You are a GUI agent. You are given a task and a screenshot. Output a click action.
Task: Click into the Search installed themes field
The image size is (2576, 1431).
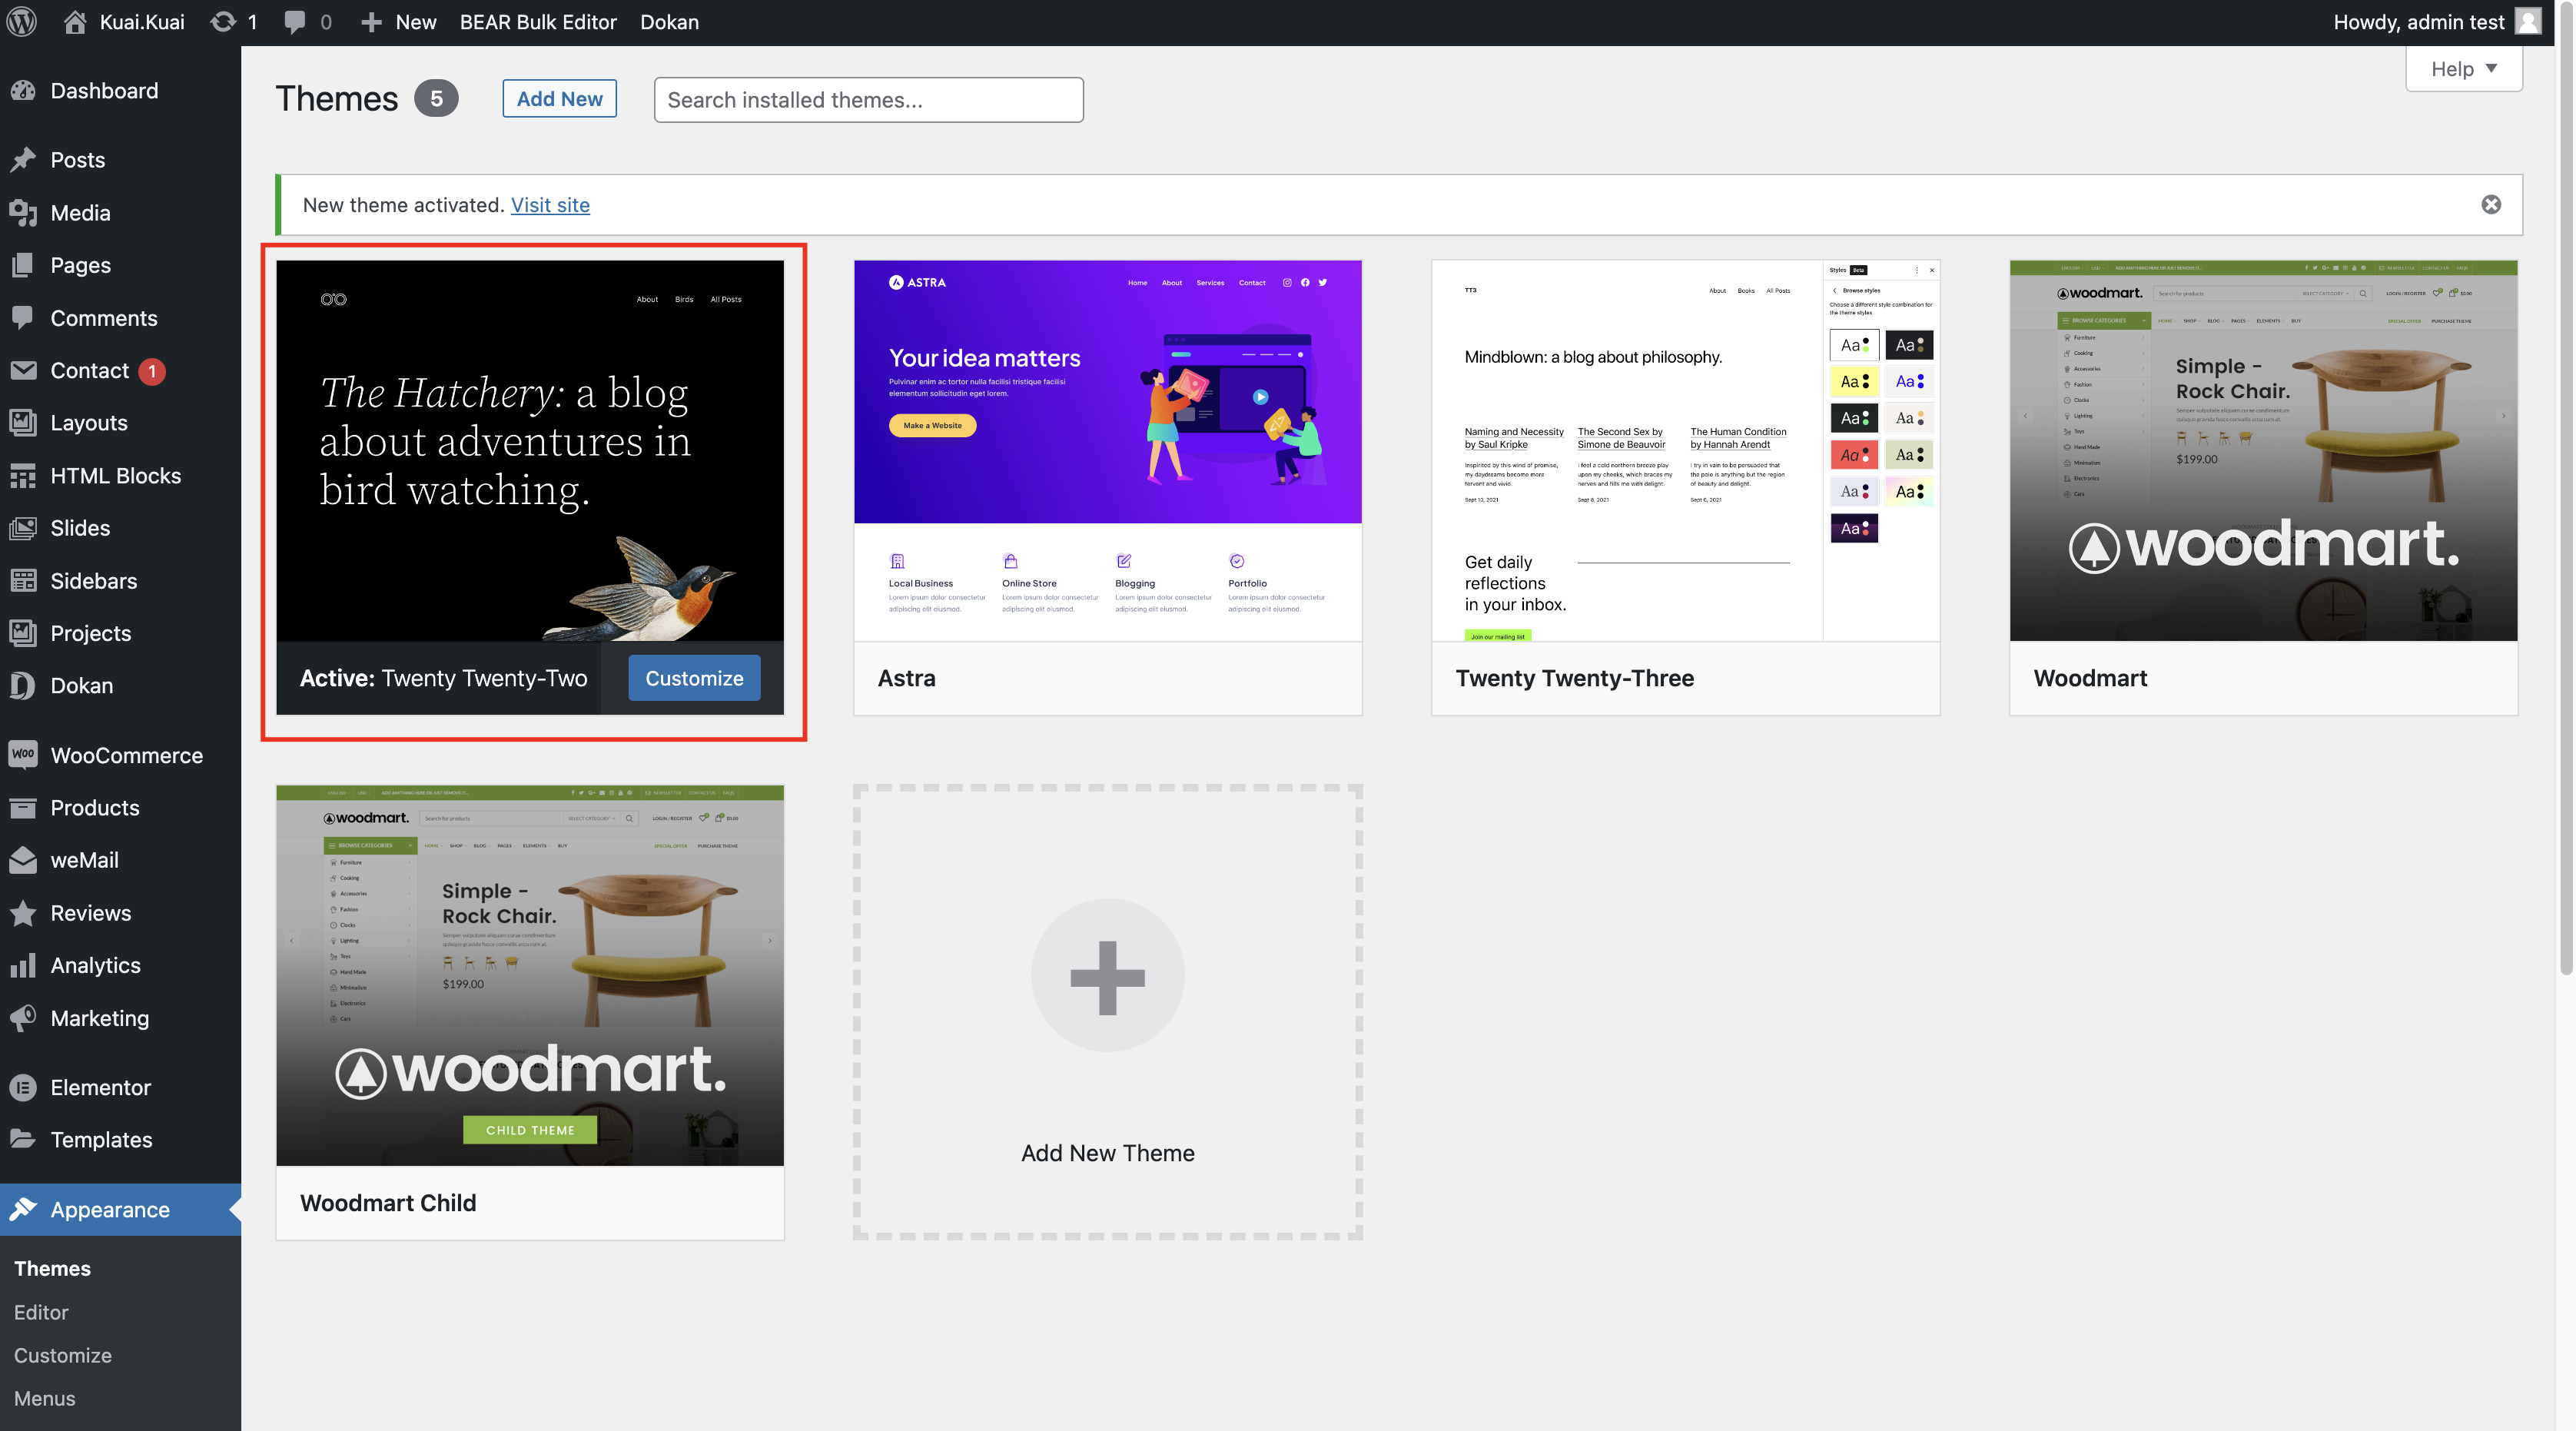tap(868, 100)
